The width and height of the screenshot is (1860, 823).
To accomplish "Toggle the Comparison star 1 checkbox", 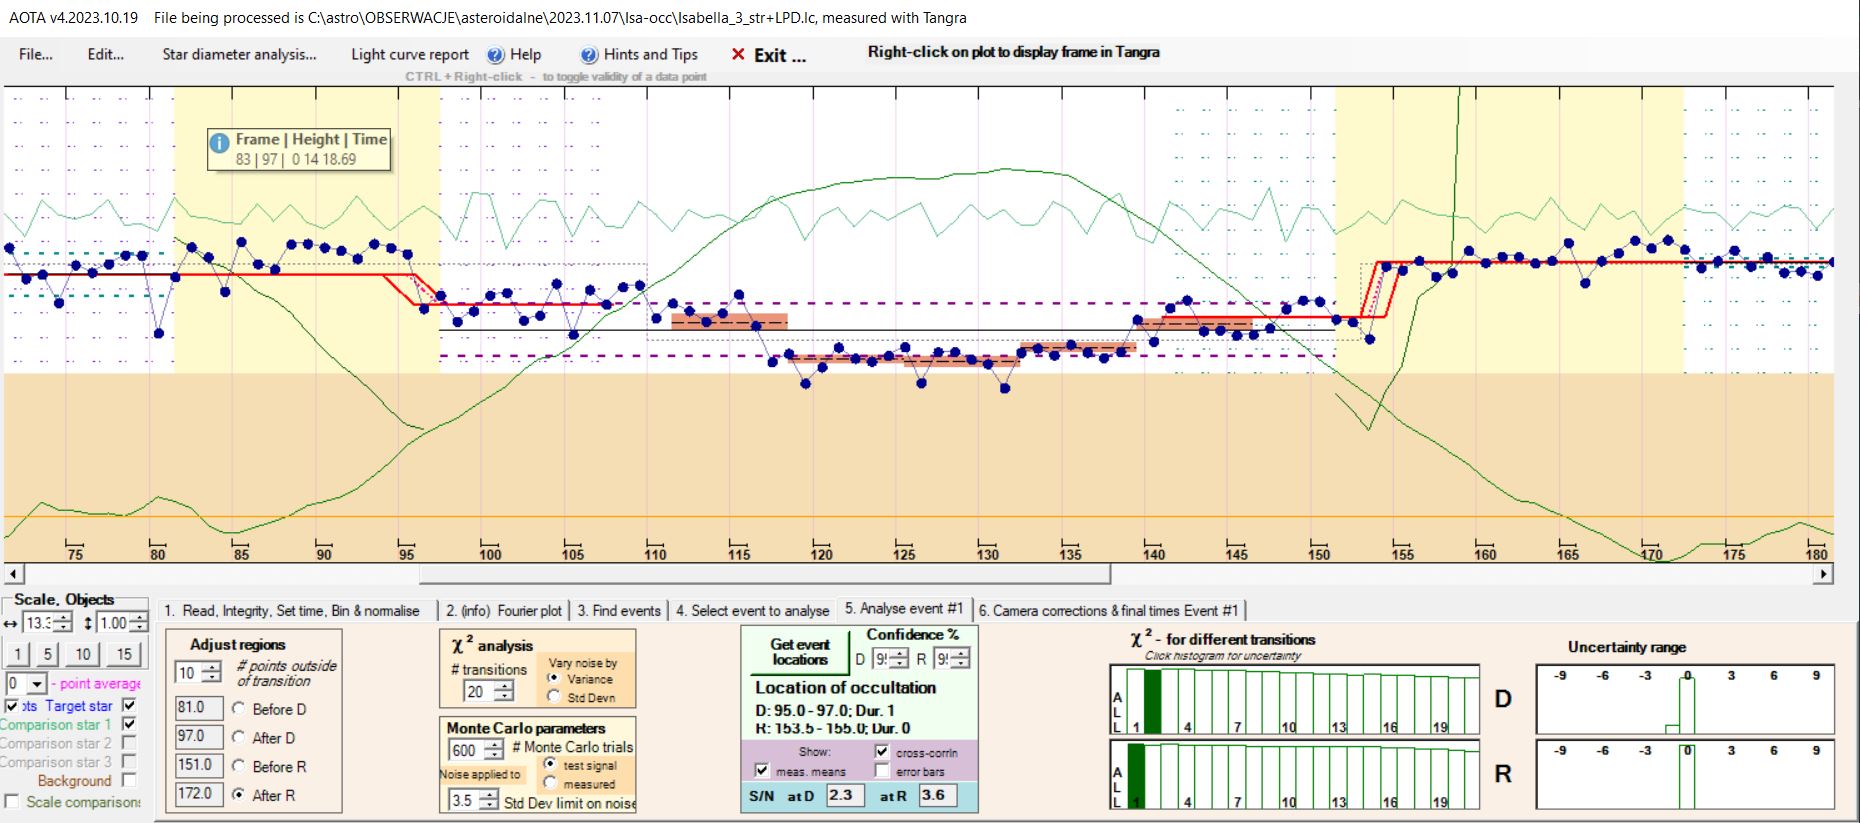I will click(x=129, y=723).
